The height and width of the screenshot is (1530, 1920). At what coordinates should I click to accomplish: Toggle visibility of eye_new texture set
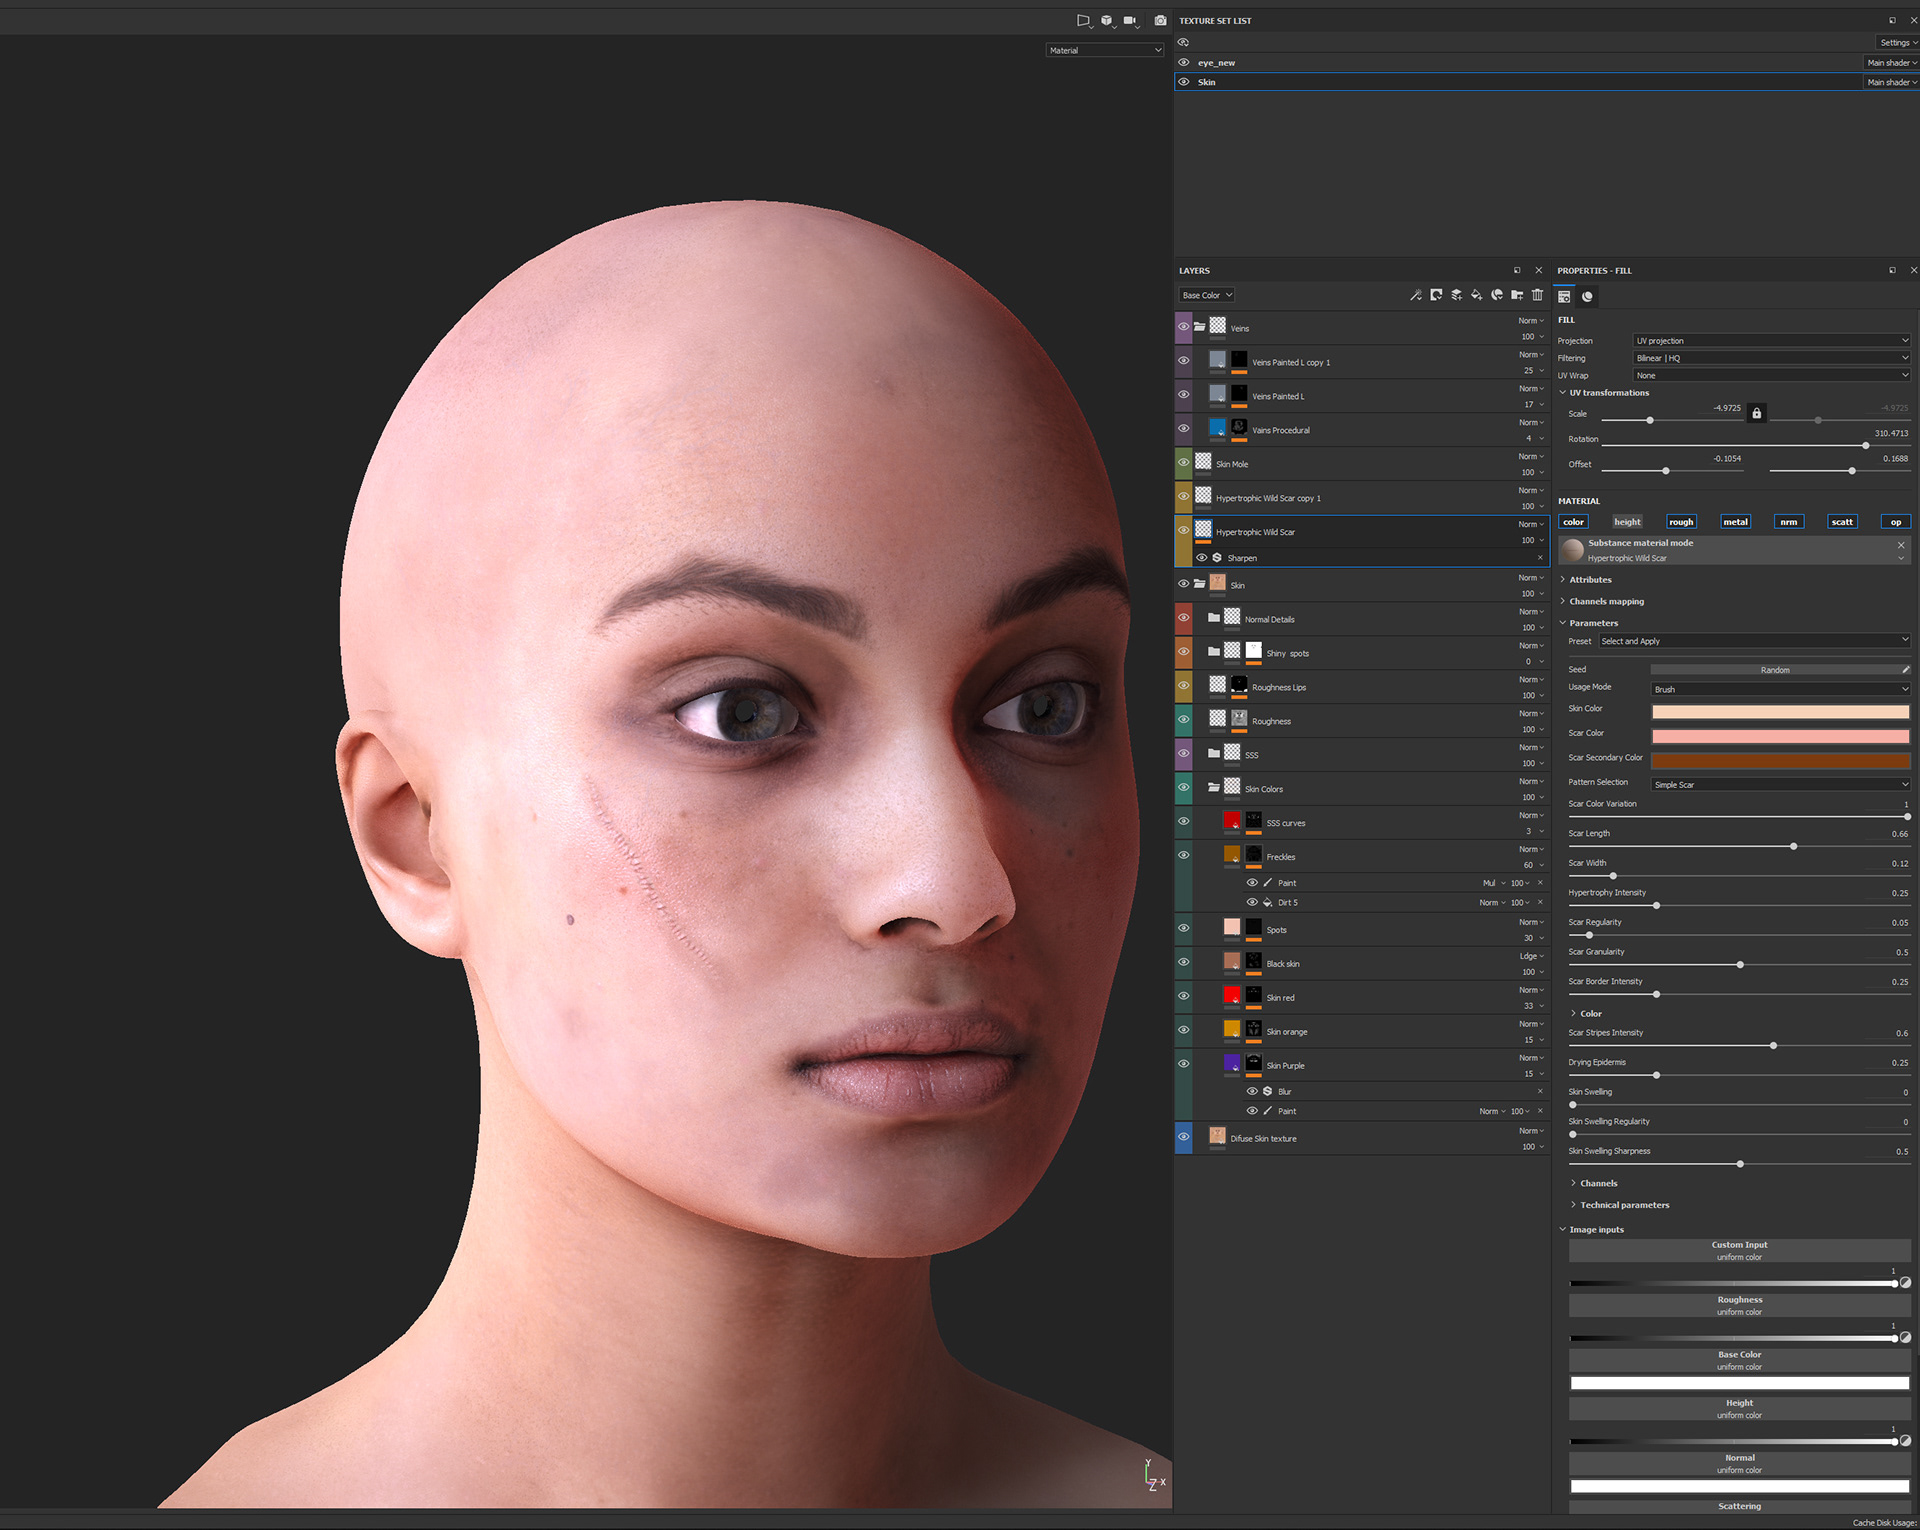coord(1183,62)
